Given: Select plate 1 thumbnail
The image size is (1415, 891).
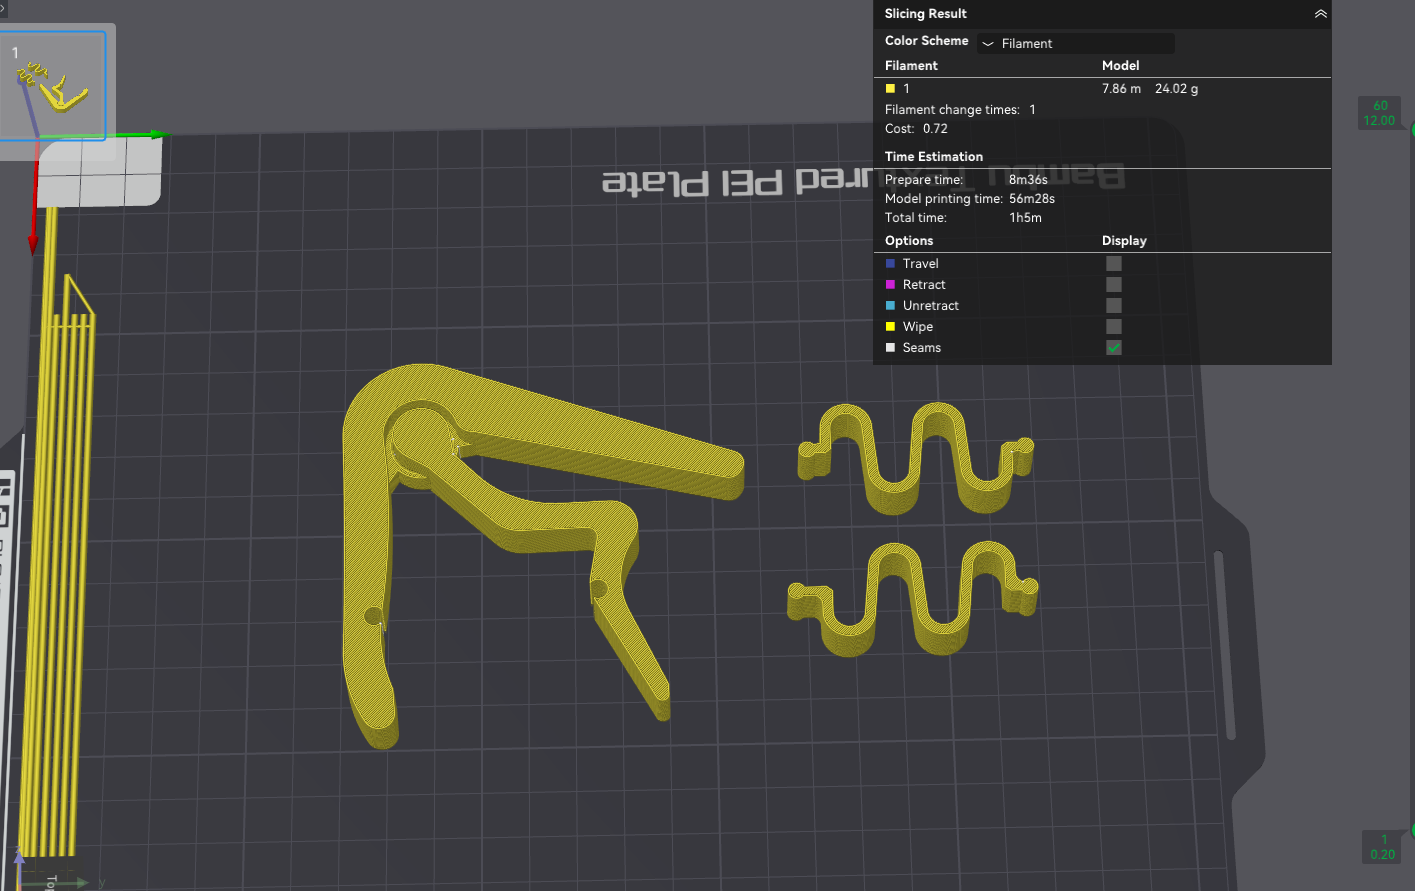Looking at the screenshot, I should pos(53,86).
